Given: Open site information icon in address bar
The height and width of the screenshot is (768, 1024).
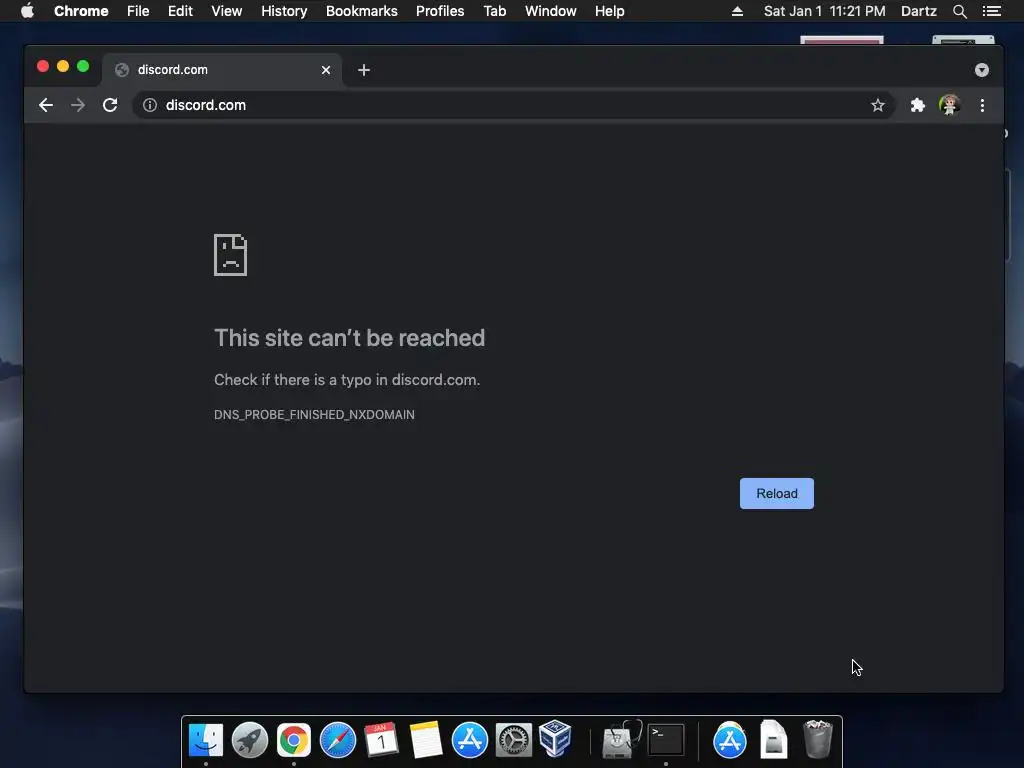Looking at the screenshot, I should tap(150, 105).
